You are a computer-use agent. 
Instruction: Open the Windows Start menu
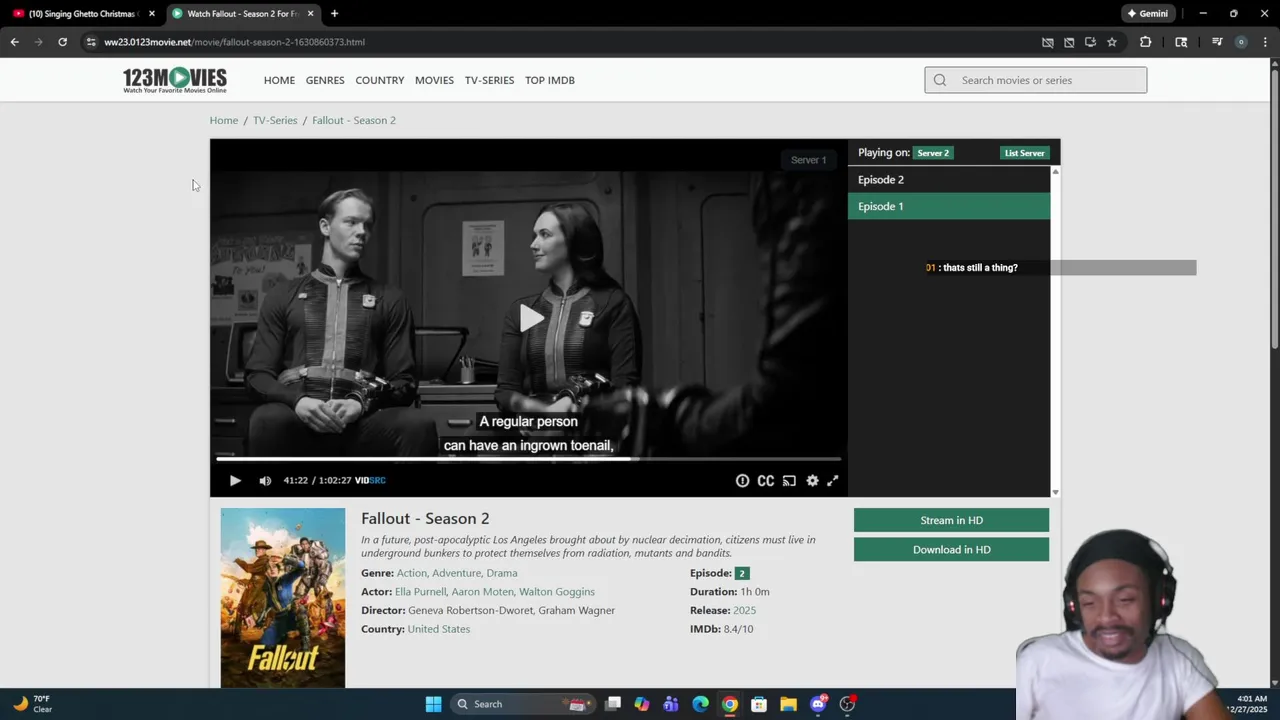433,704
